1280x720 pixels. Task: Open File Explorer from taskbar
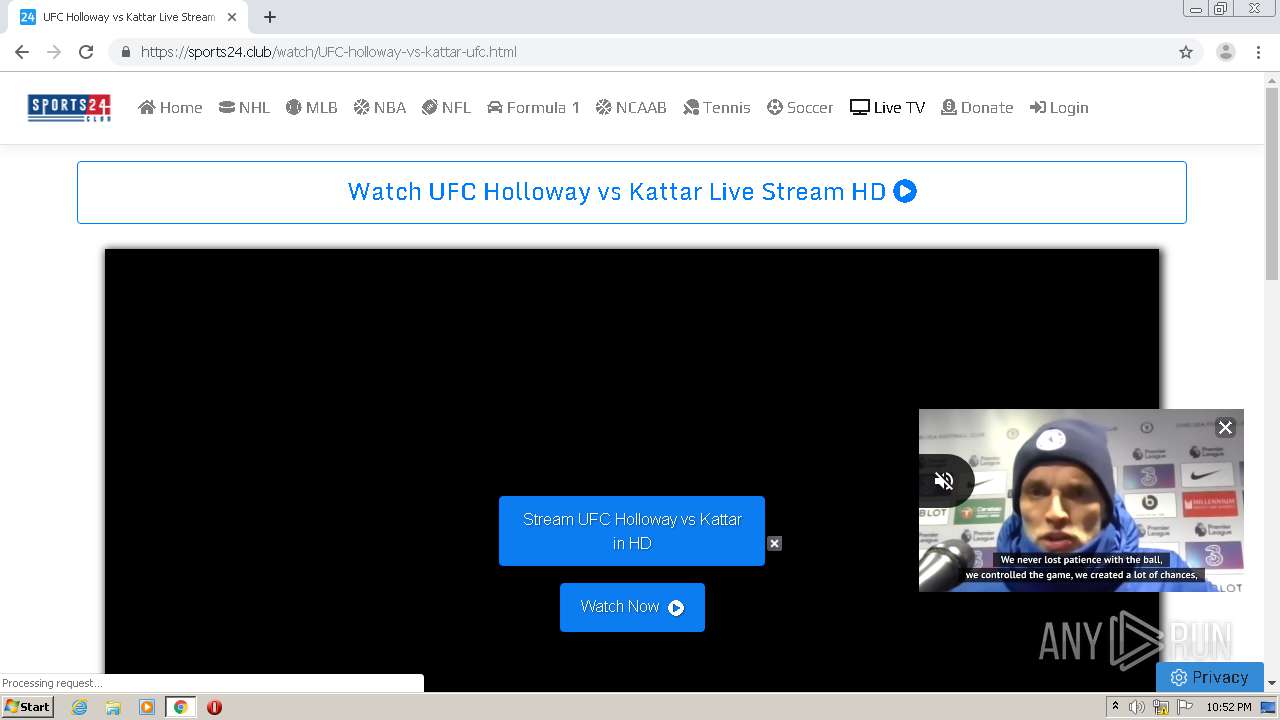(113, 707)
